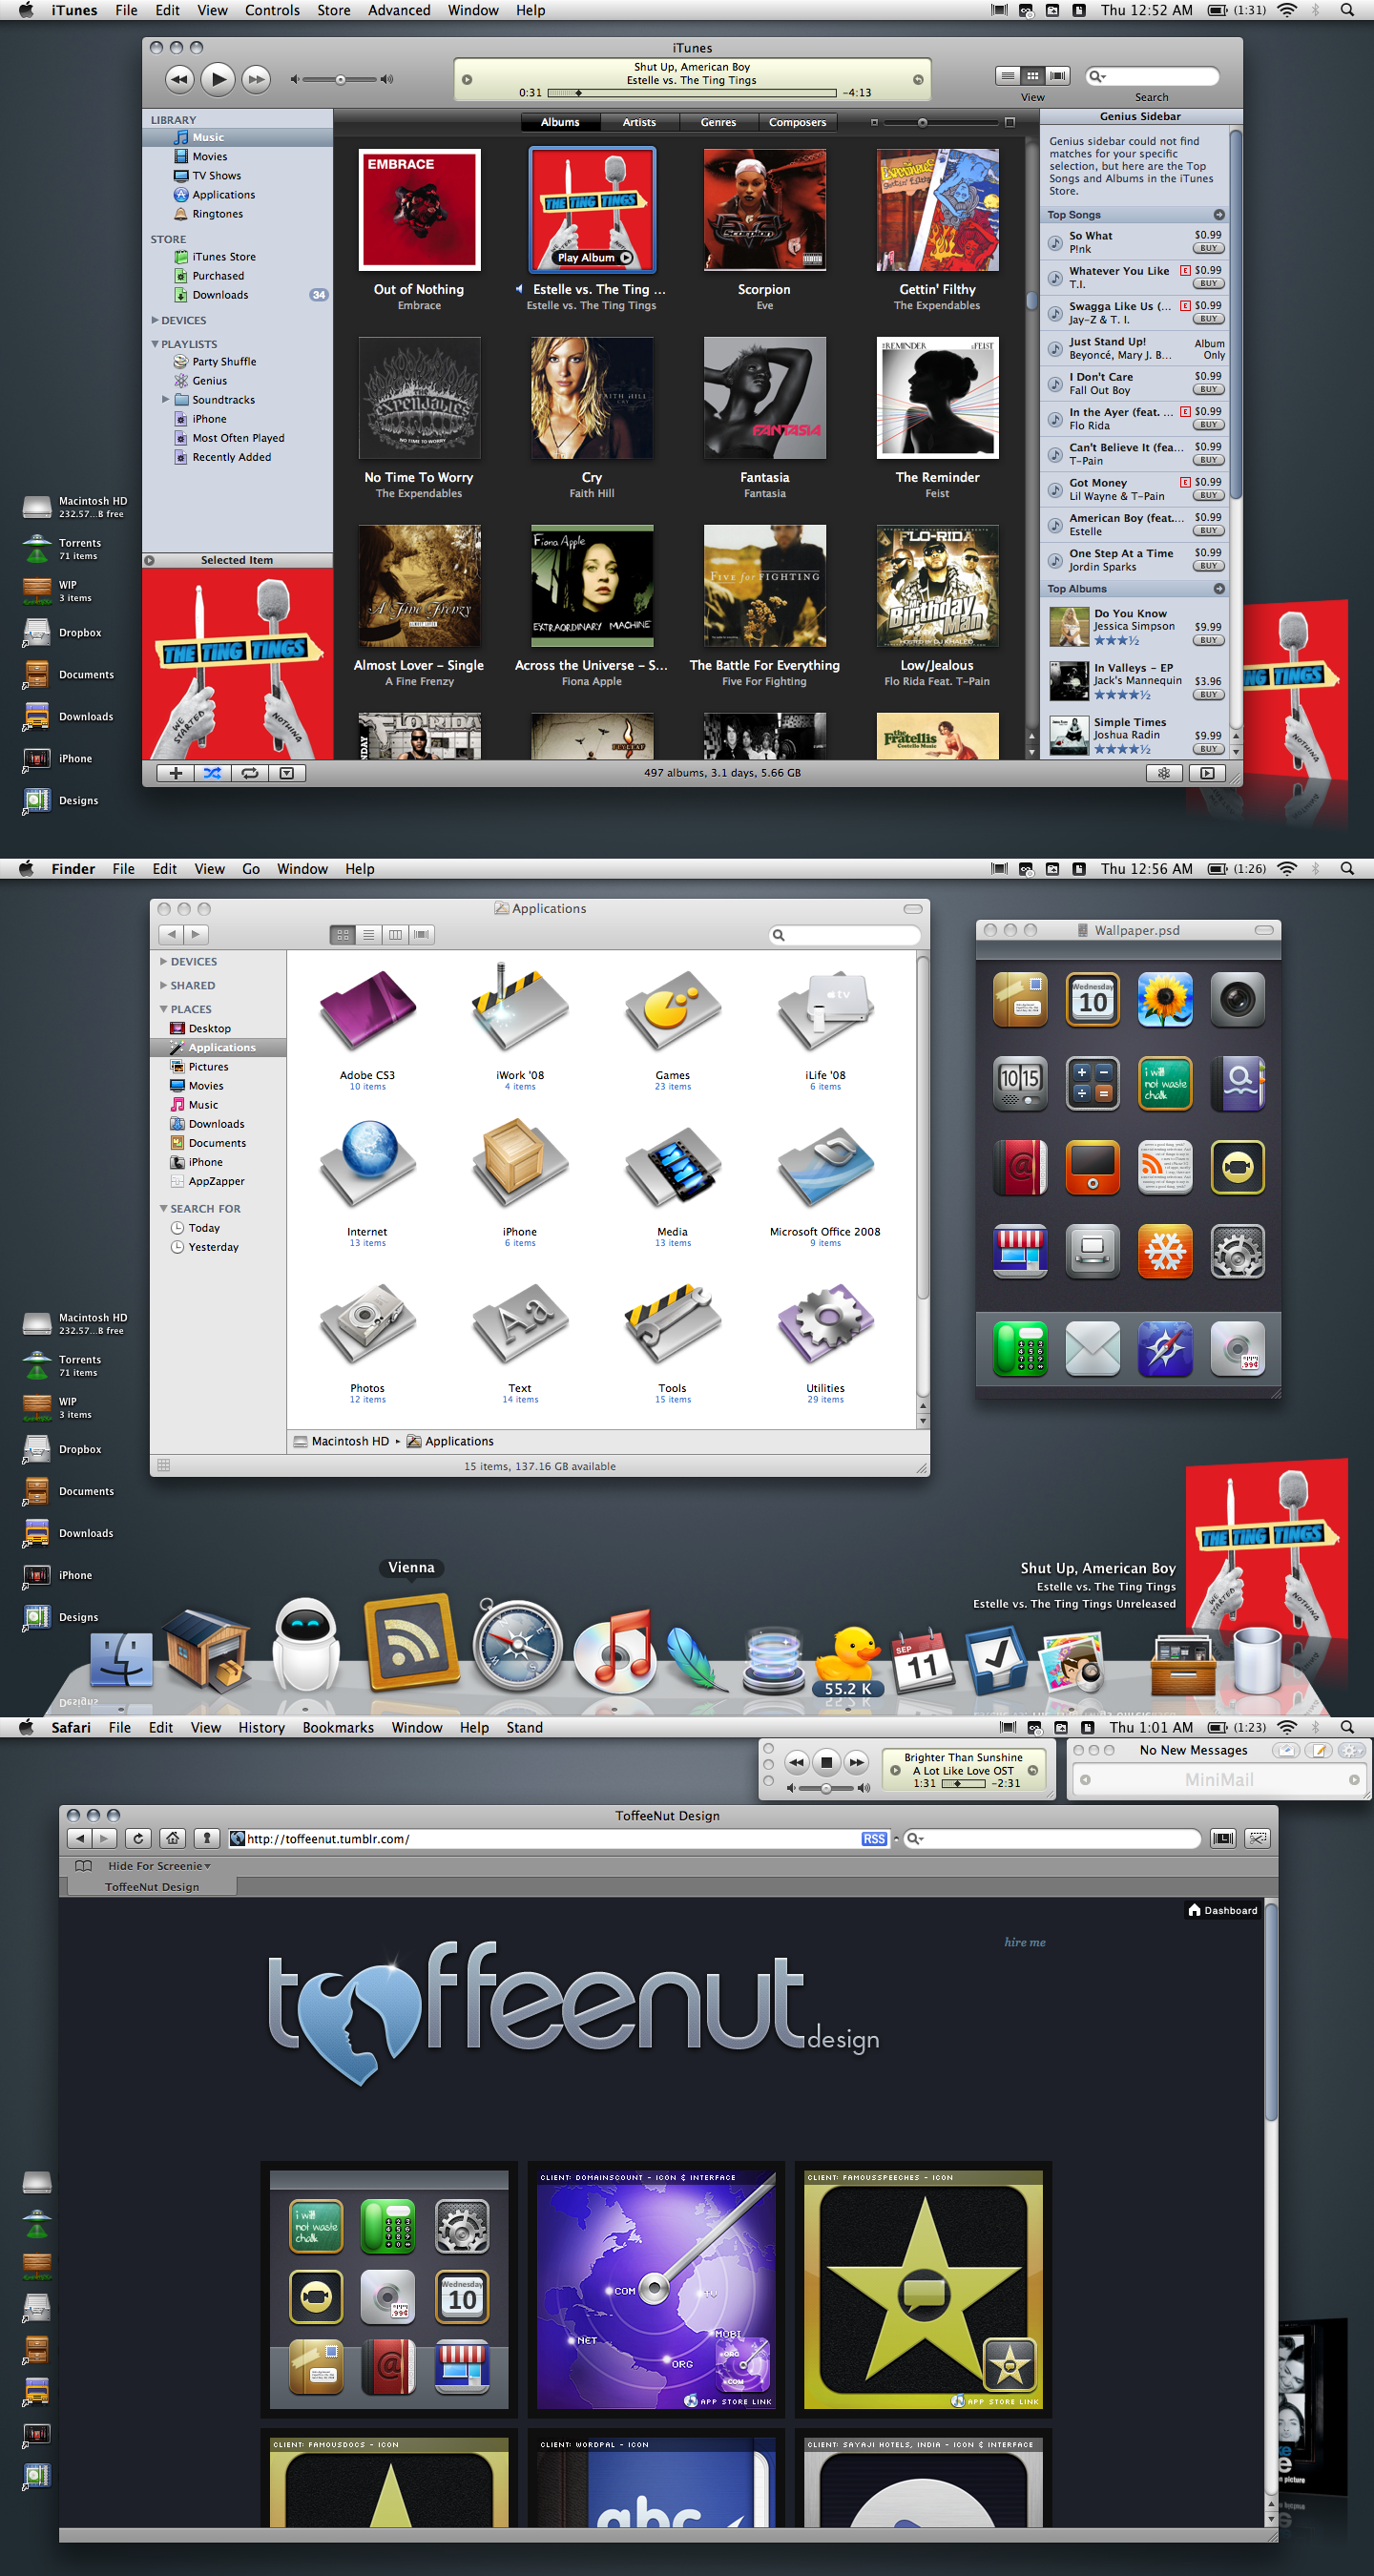This screenshot has width=1374, height=2576.
Task: Open Safari compass in Dock
Action: point(518,1644)
